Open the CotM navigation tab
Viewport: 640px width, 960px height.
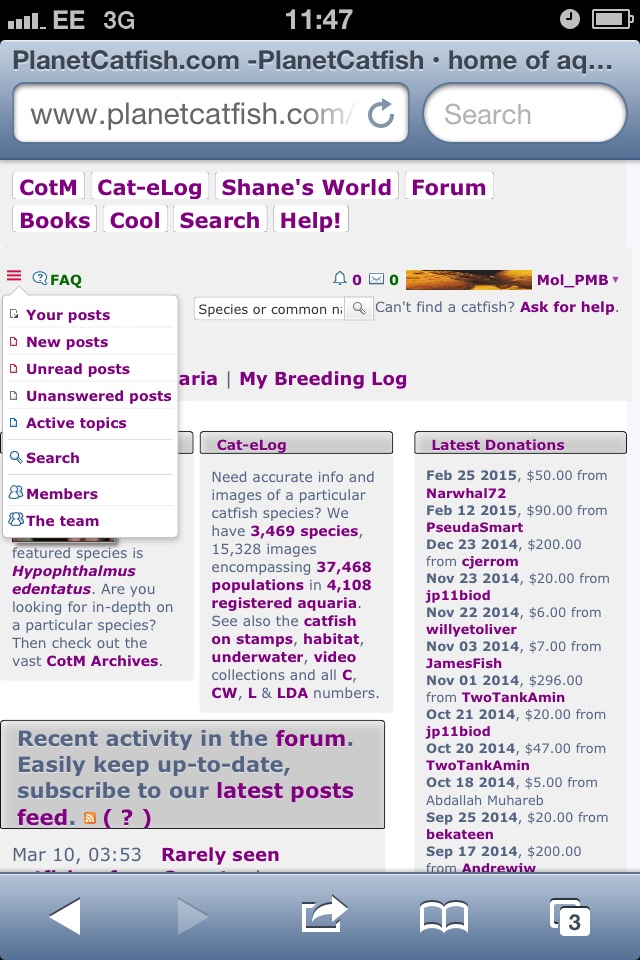pyautogui.click(x=48, y=187)
